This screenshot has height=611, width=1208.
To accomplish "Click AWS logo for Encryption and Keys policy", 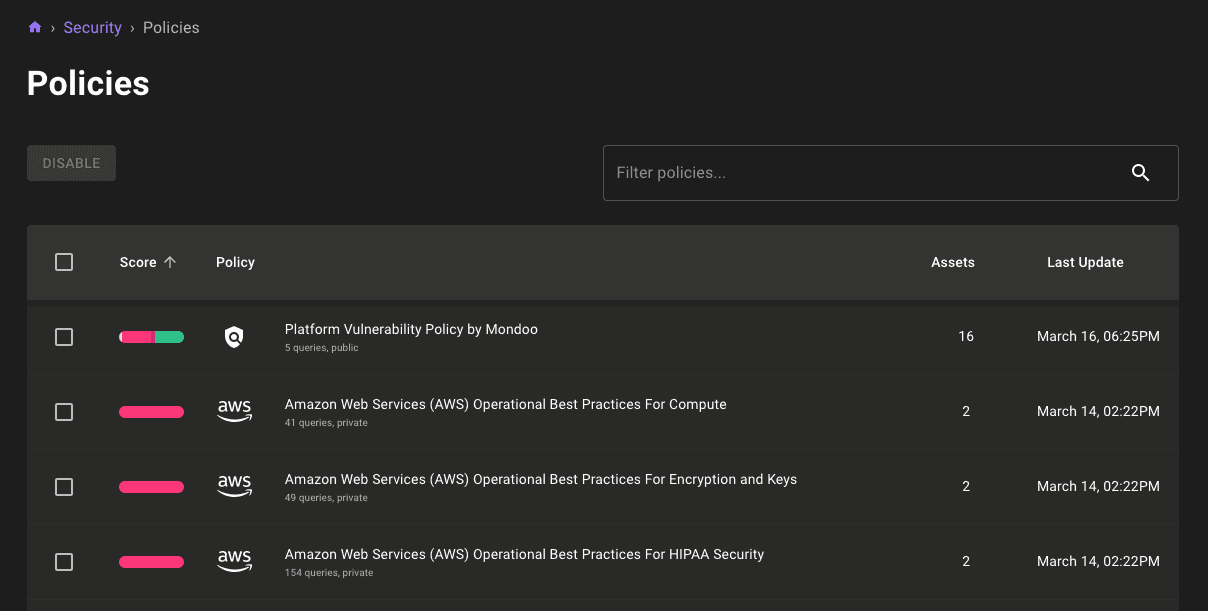I will point(234,487).
